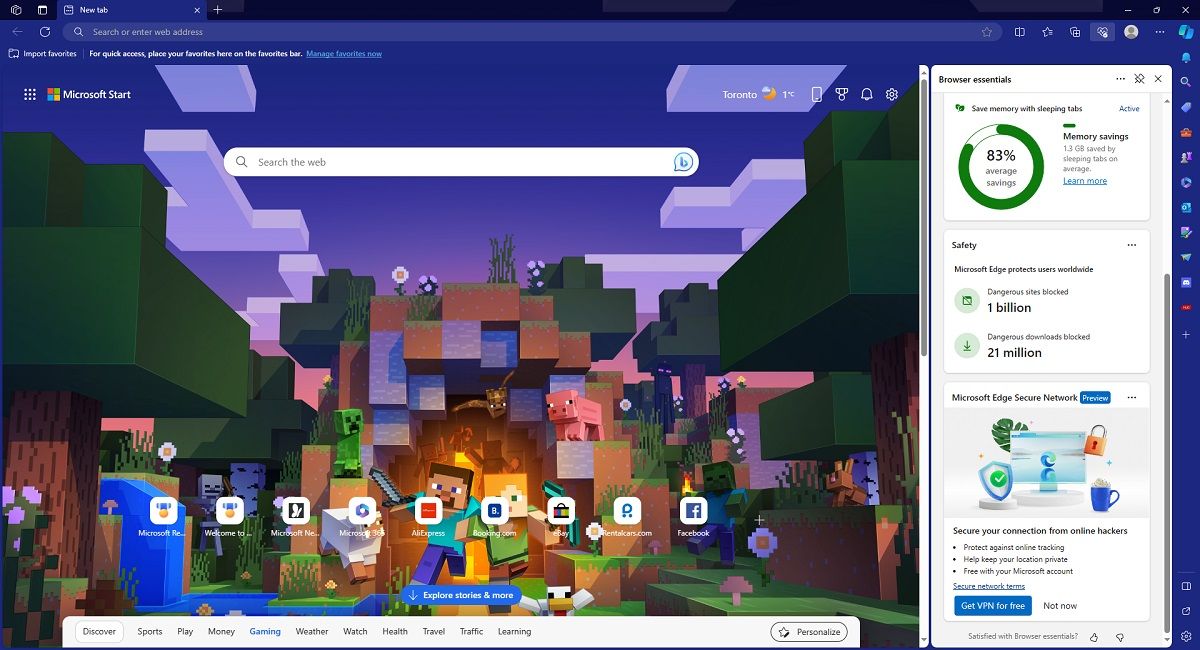Unpin the Browser essentials pane
Viewport: 1200px width, 650px height.
(1139, 79)
